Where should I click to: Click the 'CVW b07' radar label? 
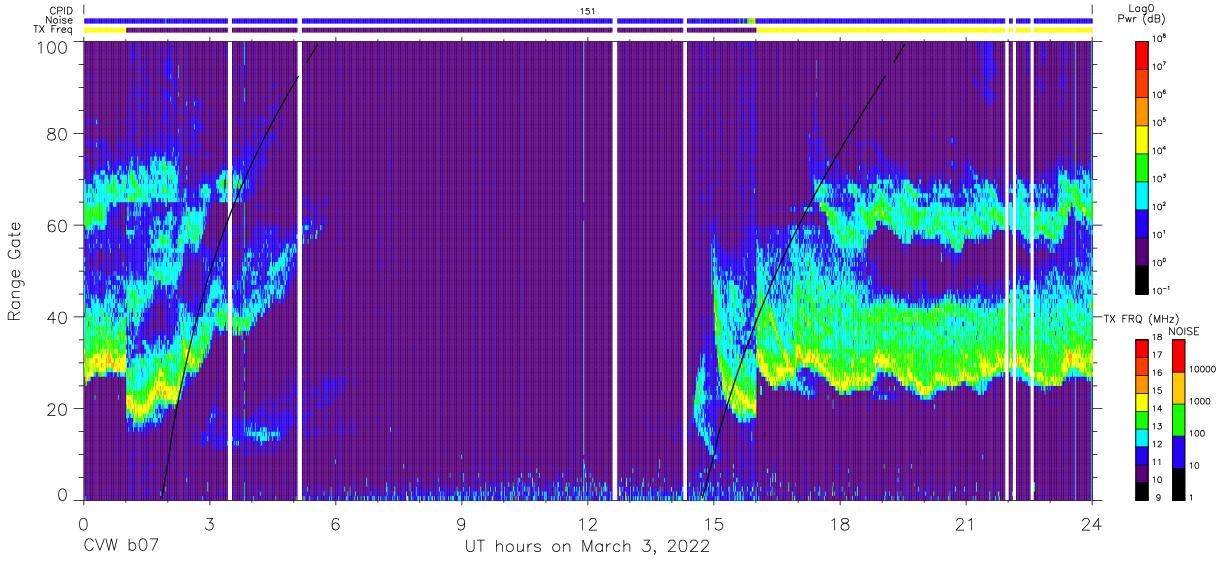pyautogui.click(x=121, y=547)
